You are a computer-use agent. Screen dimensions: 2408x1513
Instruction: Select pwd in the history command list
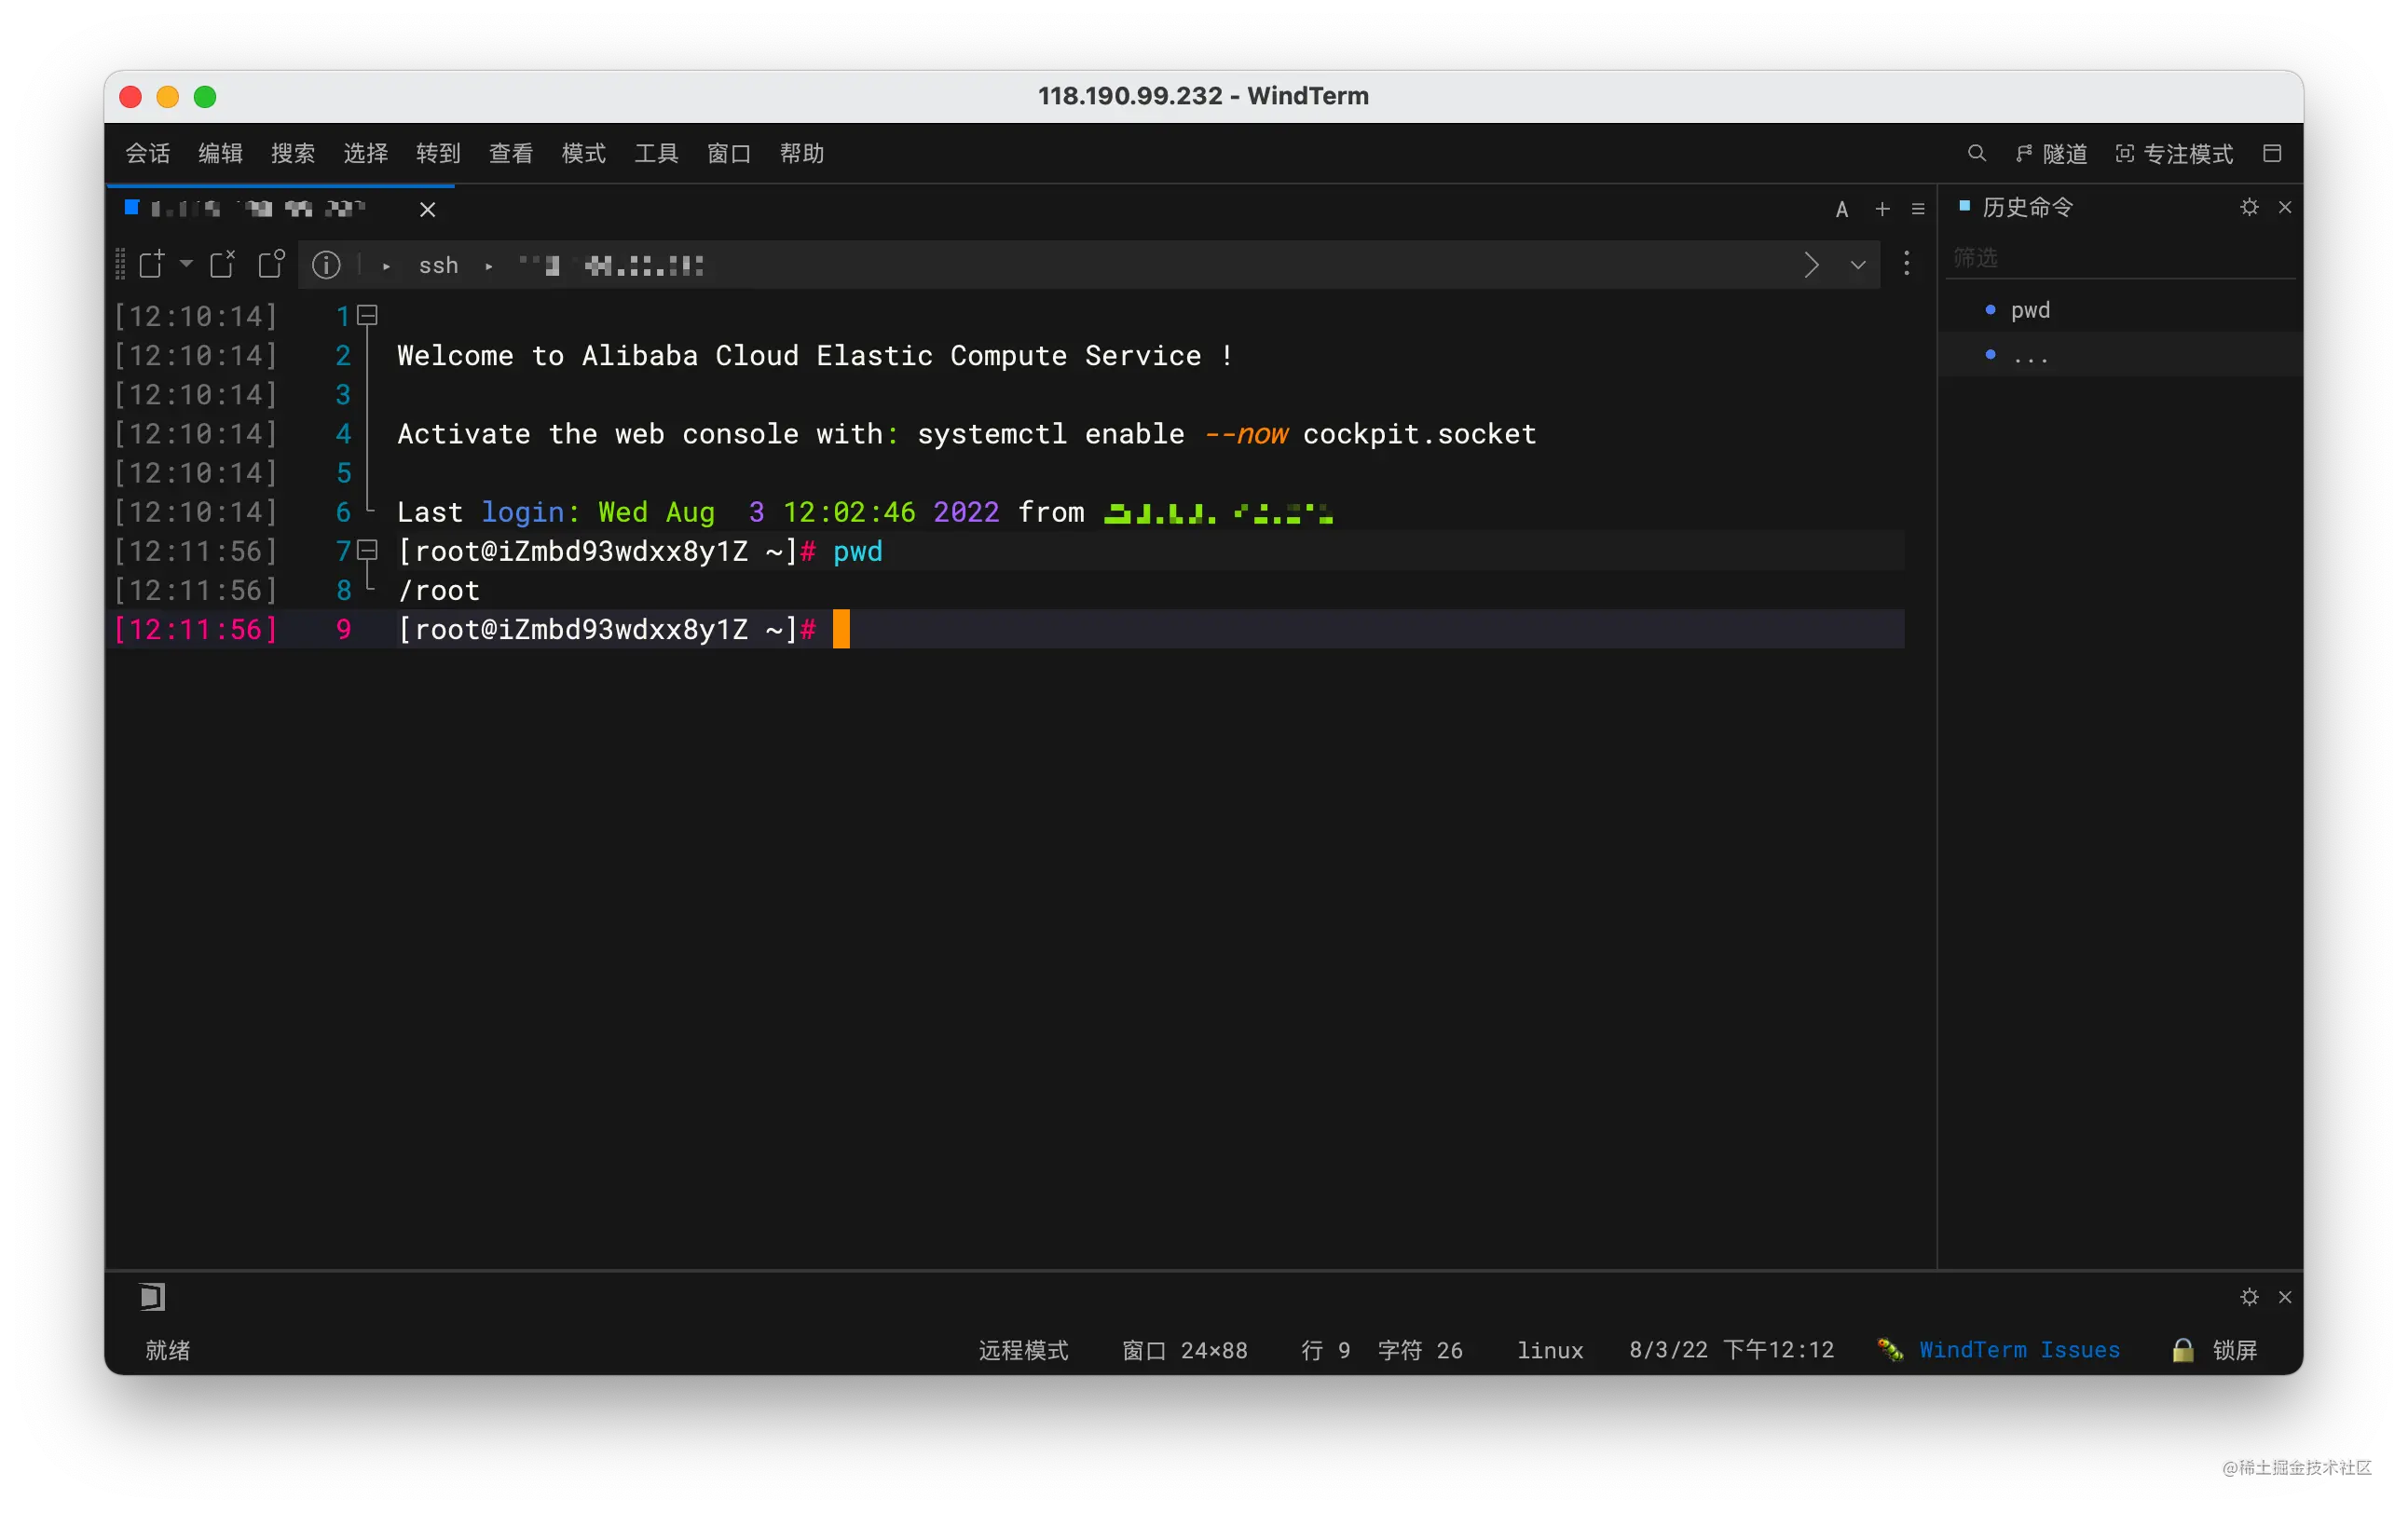2029,310
